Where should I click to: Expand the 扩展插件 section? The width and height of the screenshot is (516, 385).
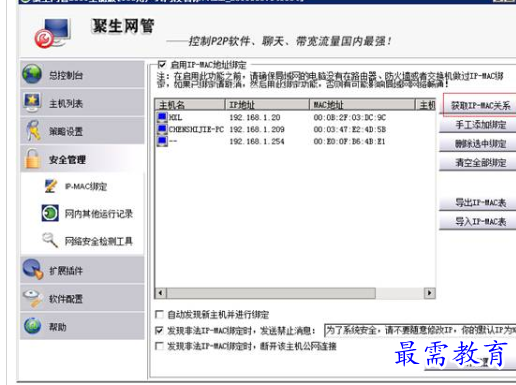point(82,270)
